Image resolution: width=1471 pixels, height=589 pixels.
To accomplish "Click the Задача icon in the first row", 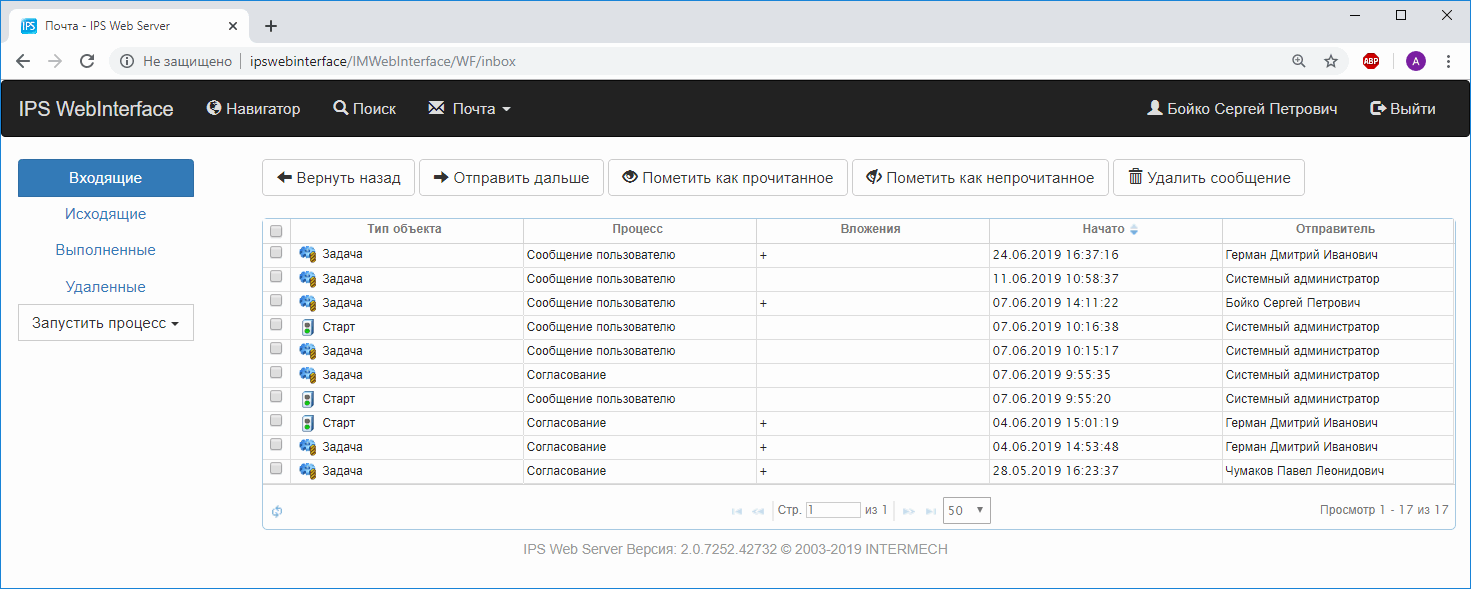I will [308, 255].
